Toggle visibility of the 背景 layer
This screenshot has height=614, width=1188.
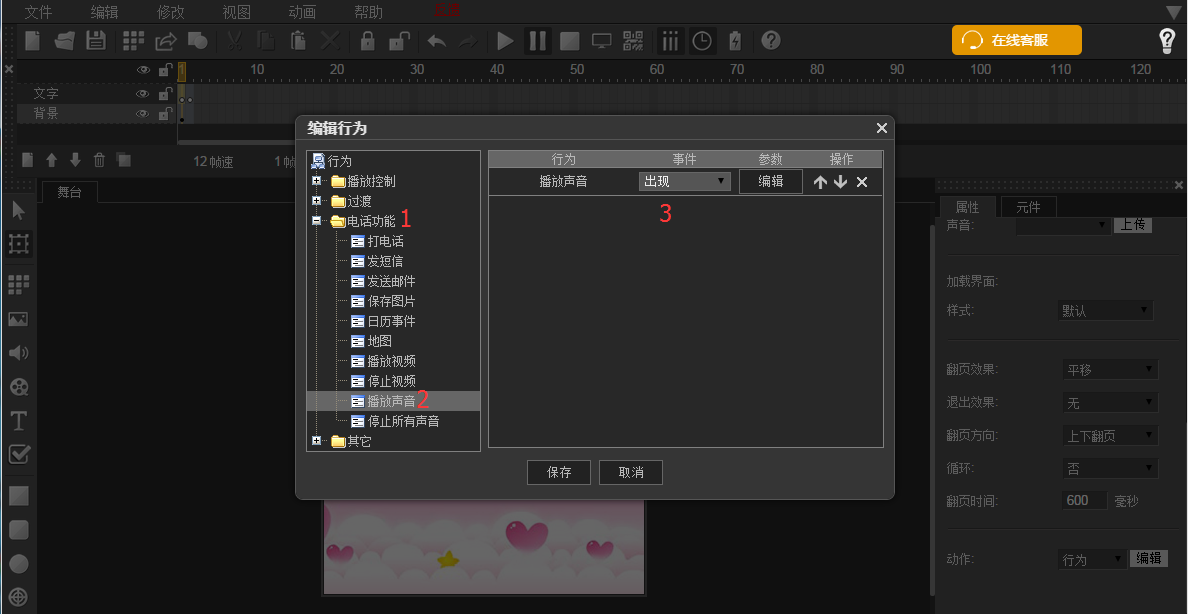click(x=144, y=113)
